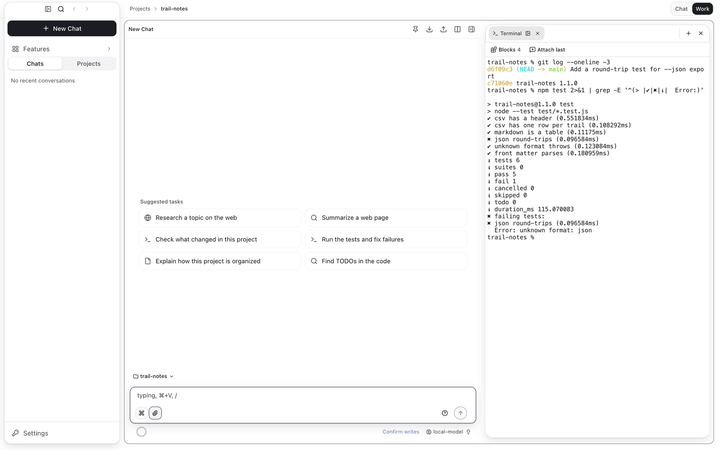Toggle split view layout icon
The image size is (720, 450).
point(457,29)
